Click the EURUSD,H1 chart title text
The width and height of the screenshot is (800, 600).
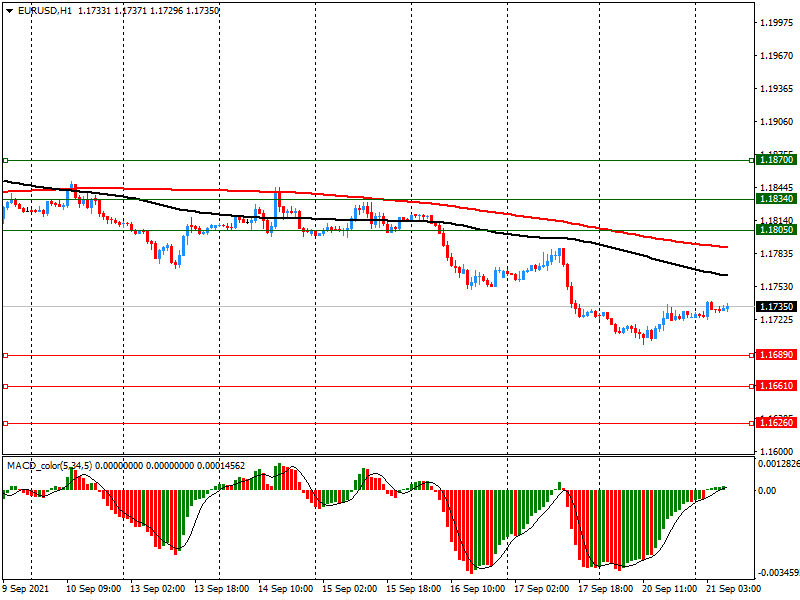45,11
